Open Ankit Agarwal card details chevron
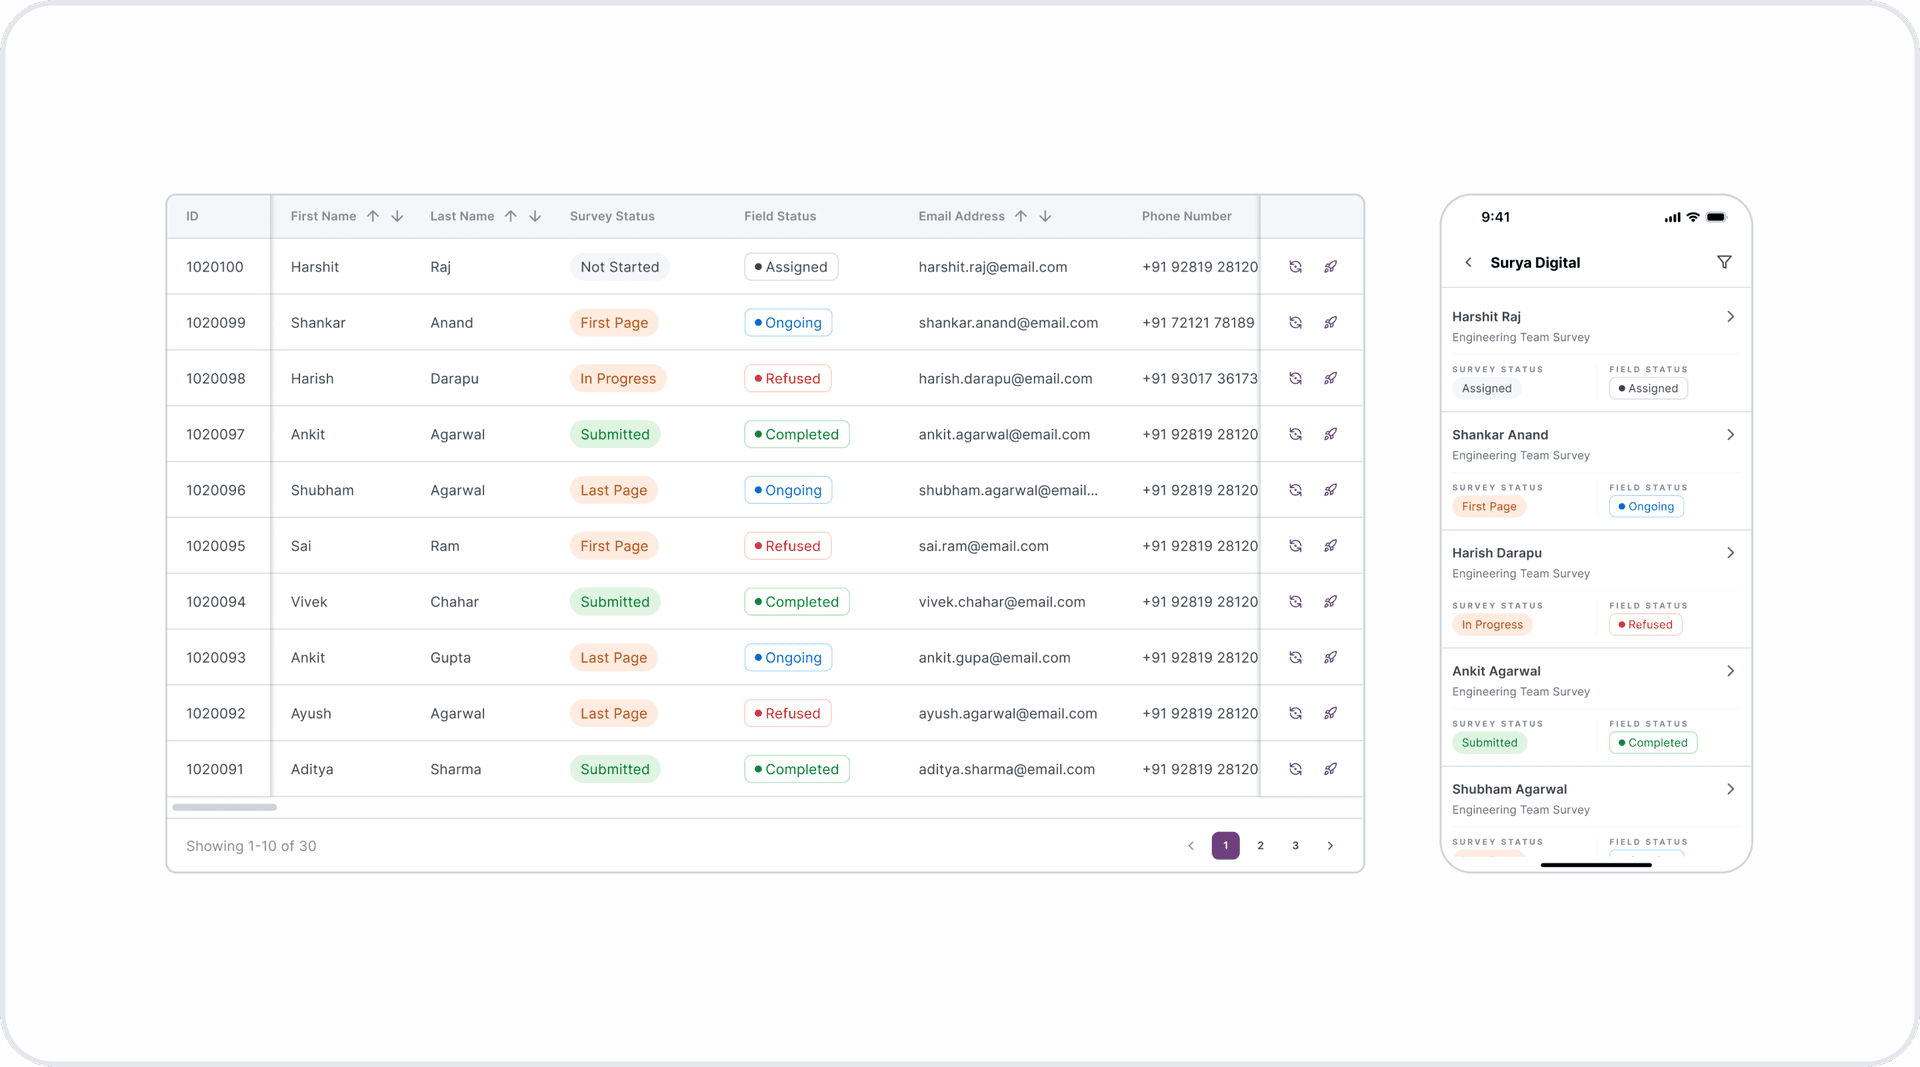The height and width of the screenshot is (1067, 1920). [1730, 671]
